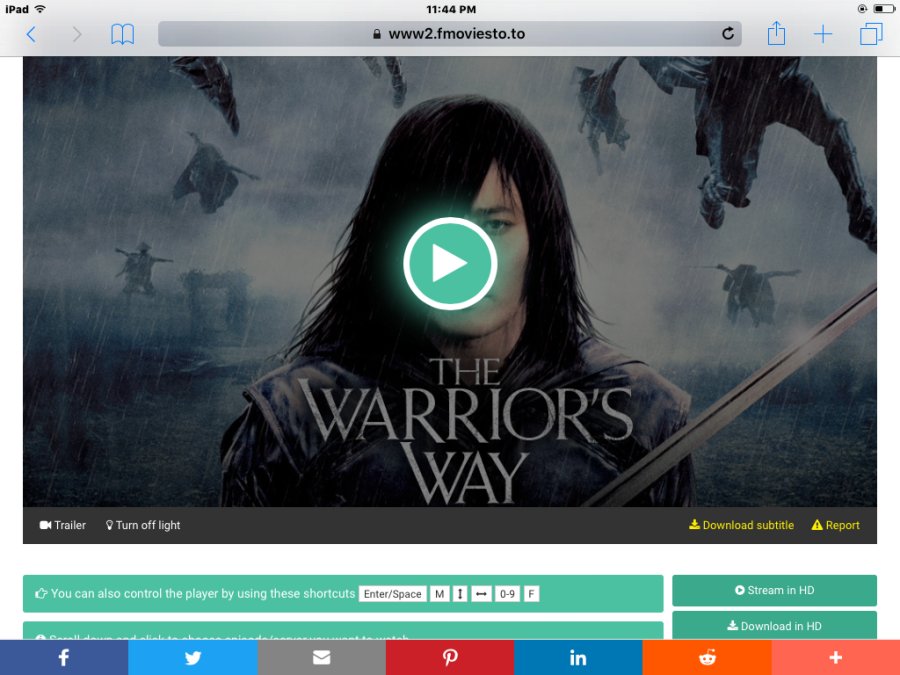Share page via email envelope
The height and width of the screenshot is (675, 900).
[x=321, y=657]
